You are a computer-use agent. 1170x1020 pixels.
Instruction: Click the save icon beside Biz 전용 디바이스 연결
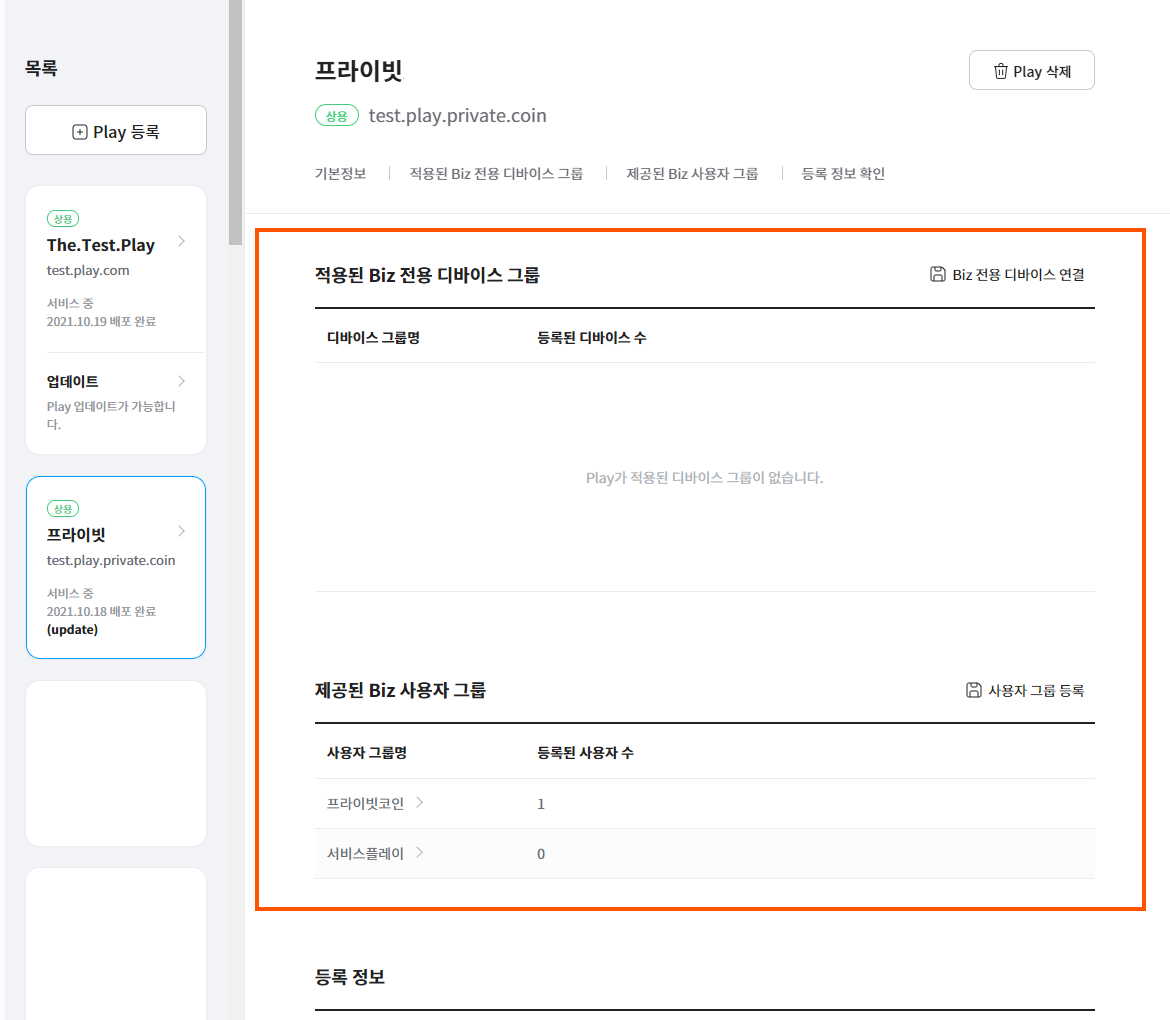pyautogui.click(x=937, y=274)
